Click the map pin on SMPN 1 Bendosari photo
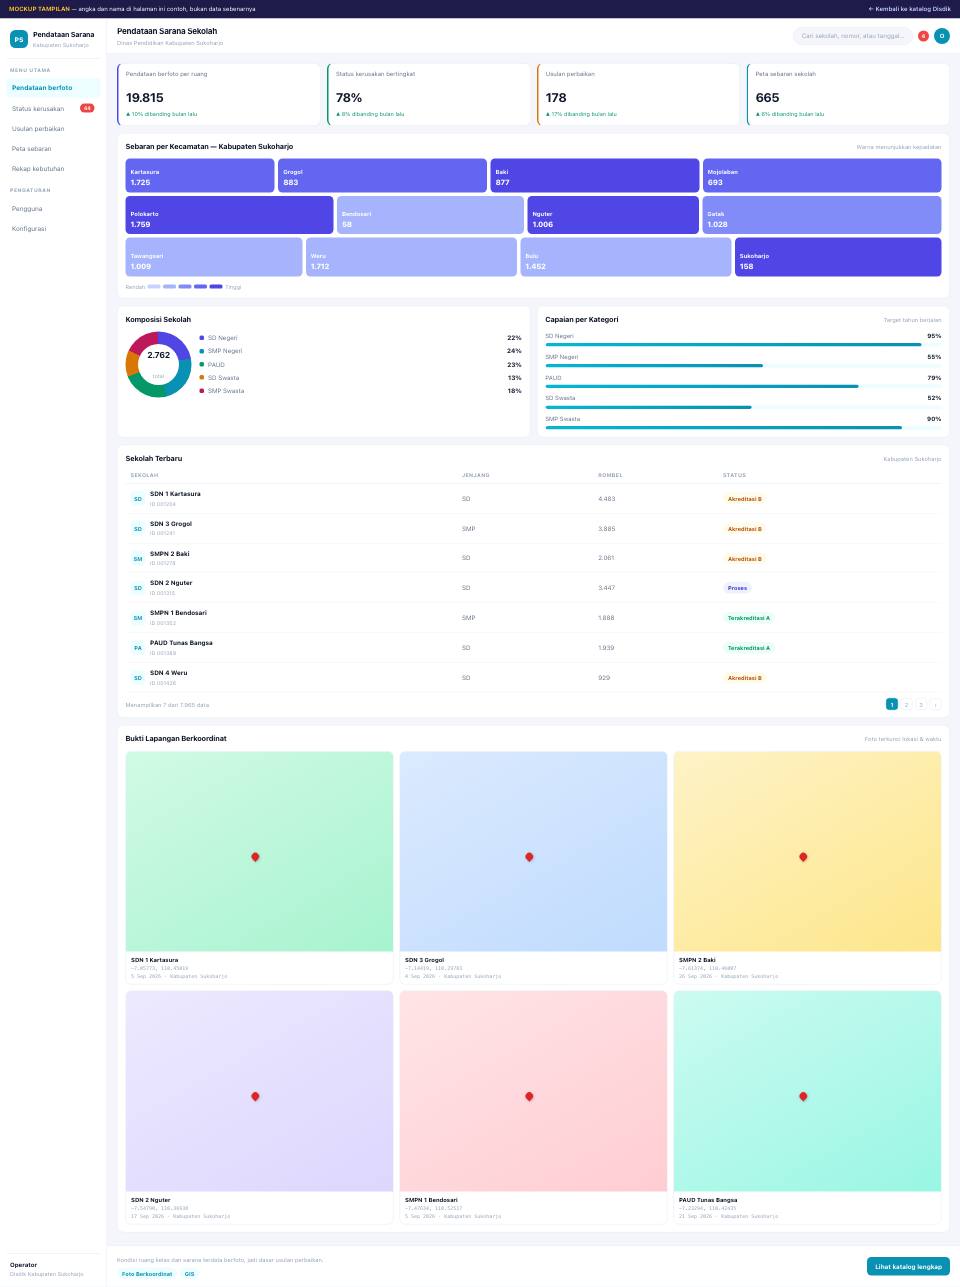The width and height of the screenshot is (960, 1287). [529, 1097]
